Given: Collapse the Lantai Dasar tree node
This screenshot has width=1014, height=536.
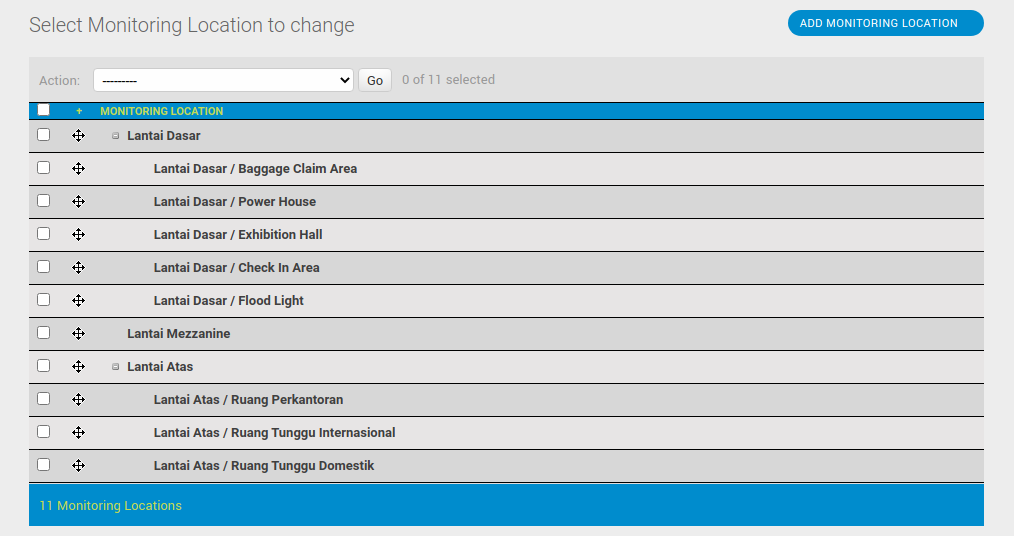Looking at the screenshot, I should point(116,136).
